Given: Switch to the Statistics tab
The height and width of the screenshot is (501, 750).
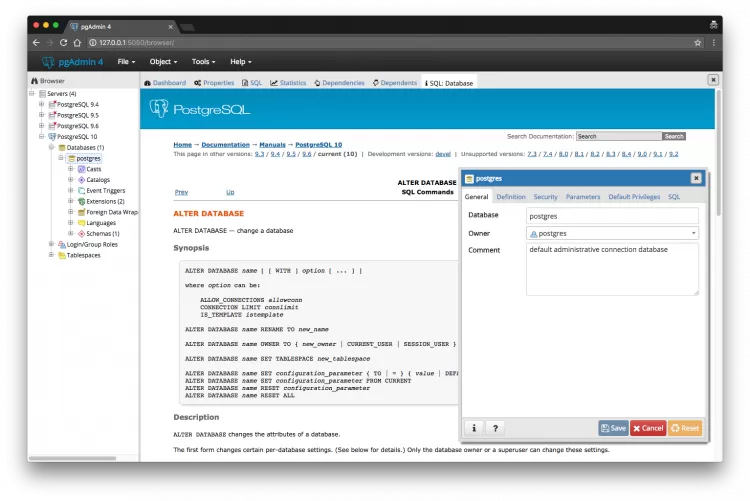Looking at the screenshot, I should pyautogui.click(x=288, y=83).
